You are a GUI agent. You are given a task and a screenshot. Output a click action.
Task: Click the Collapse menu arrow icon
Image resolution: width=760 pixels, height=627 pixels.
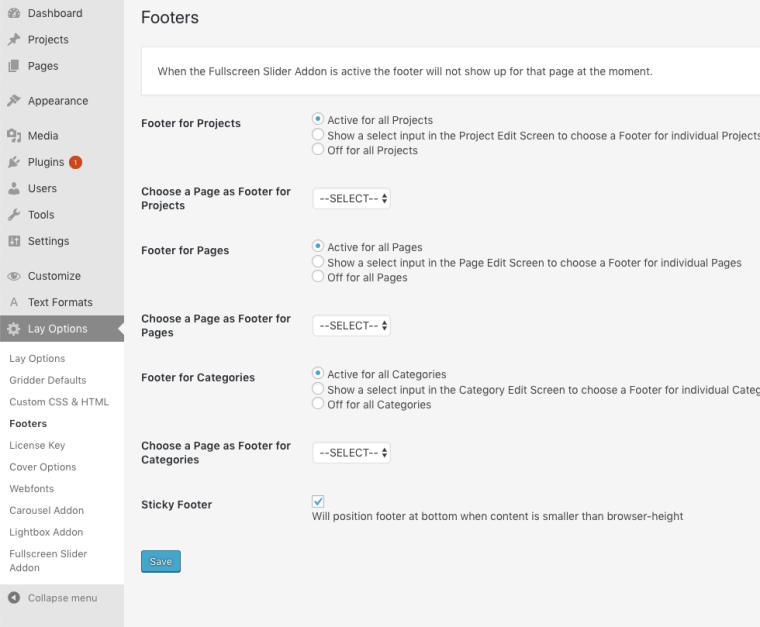pyautogui.click(x=14, y=598)
